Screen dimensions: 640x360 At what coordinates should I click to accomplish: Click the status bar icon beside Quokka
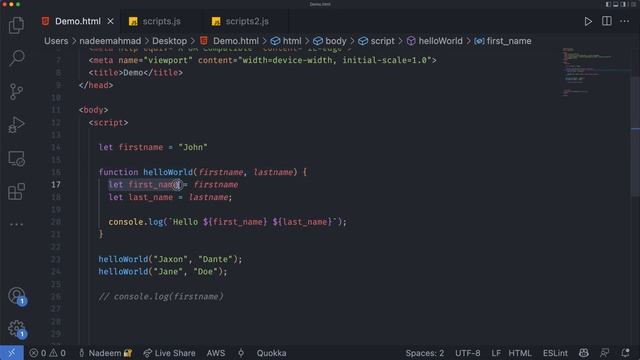(241, 353)
